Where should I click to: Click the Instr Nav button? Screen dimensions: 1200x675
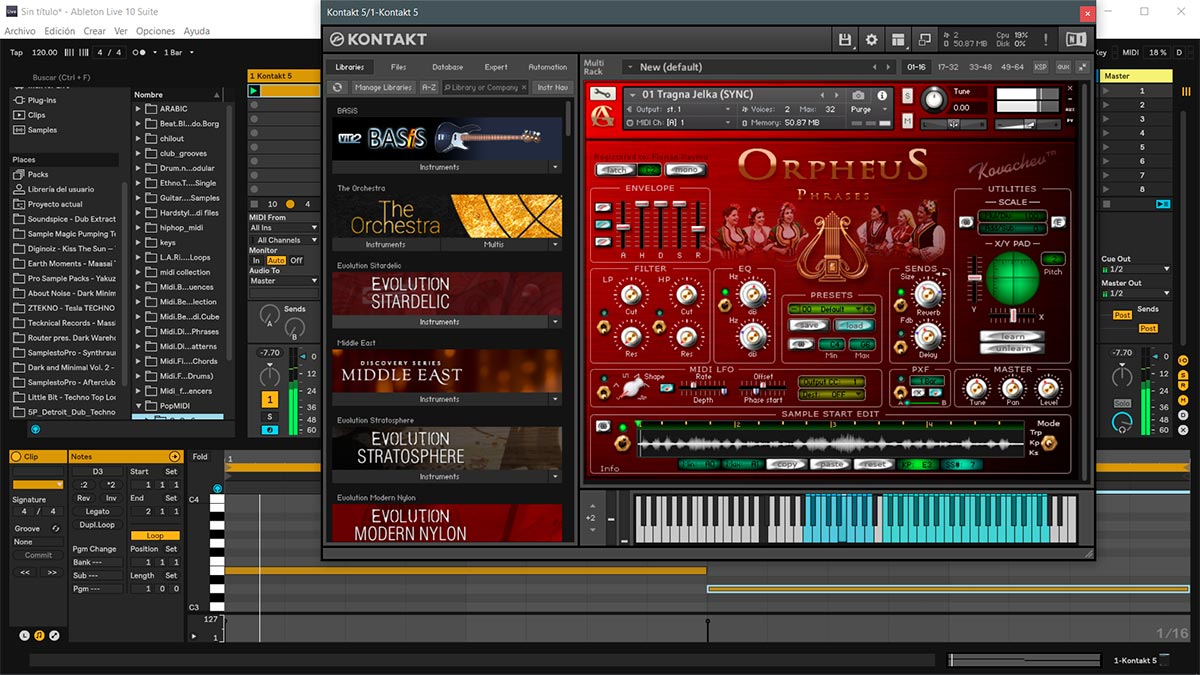pyautogui.click(x=553, y=87)
